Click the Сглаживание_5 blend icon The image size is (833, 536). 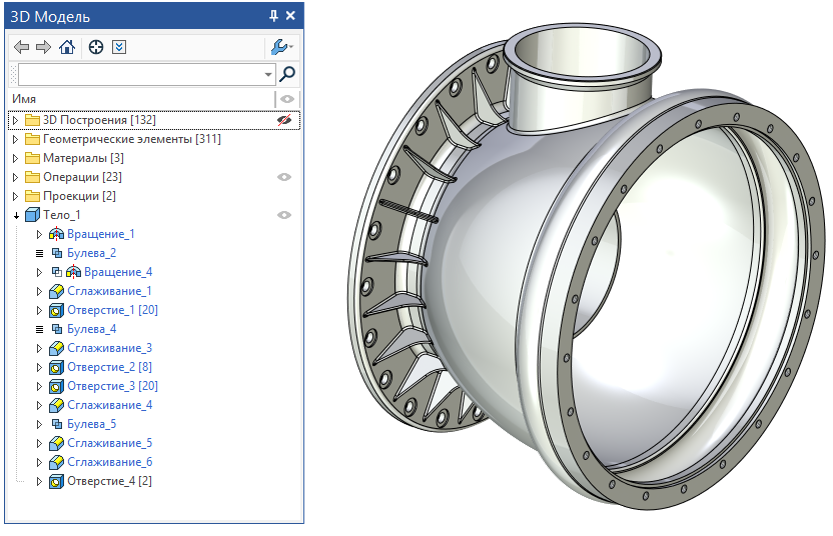[56, 443]
